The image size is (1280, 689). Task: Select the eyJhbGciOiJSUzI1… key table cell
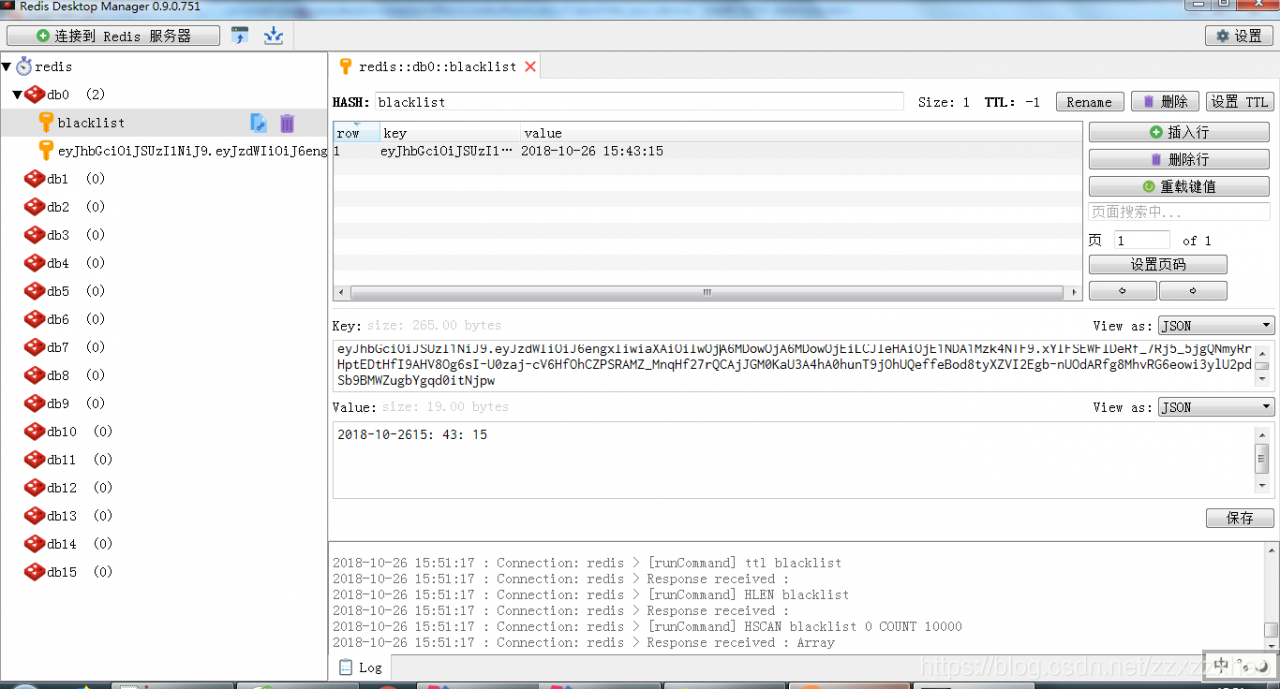click(447, 151)
